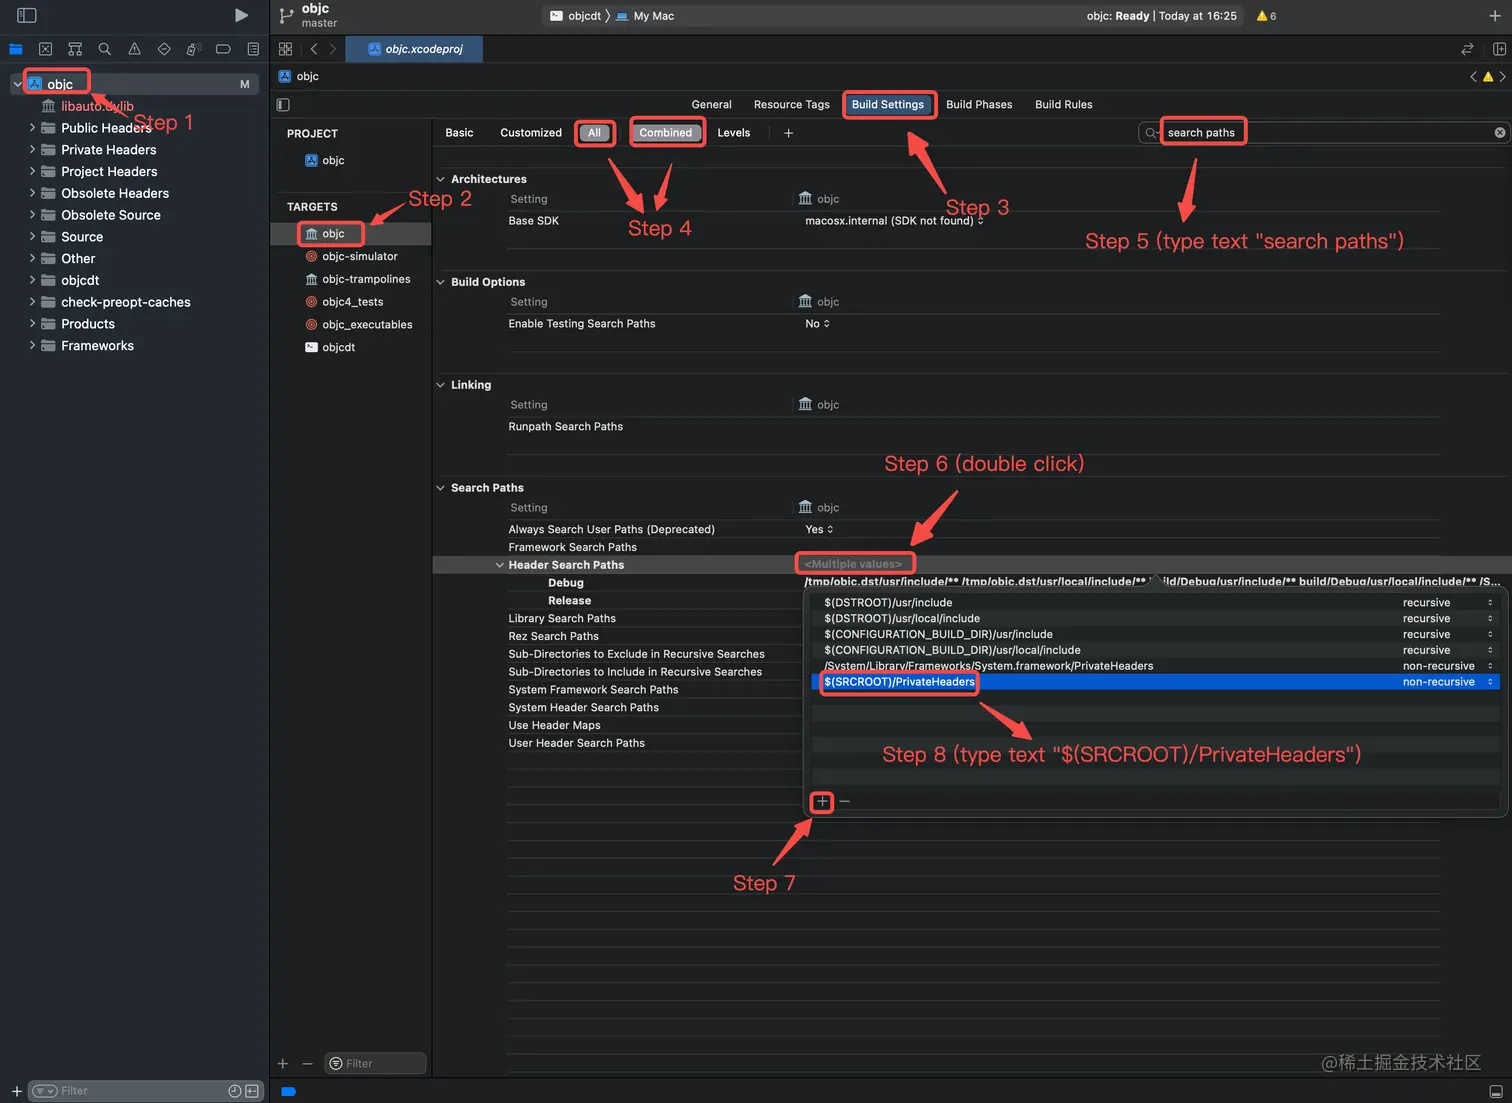The height and width of the screenshot is (1103, 1512).
Task: Click the editor swap/review arrows icon
Action: (x=1467, y=49)
